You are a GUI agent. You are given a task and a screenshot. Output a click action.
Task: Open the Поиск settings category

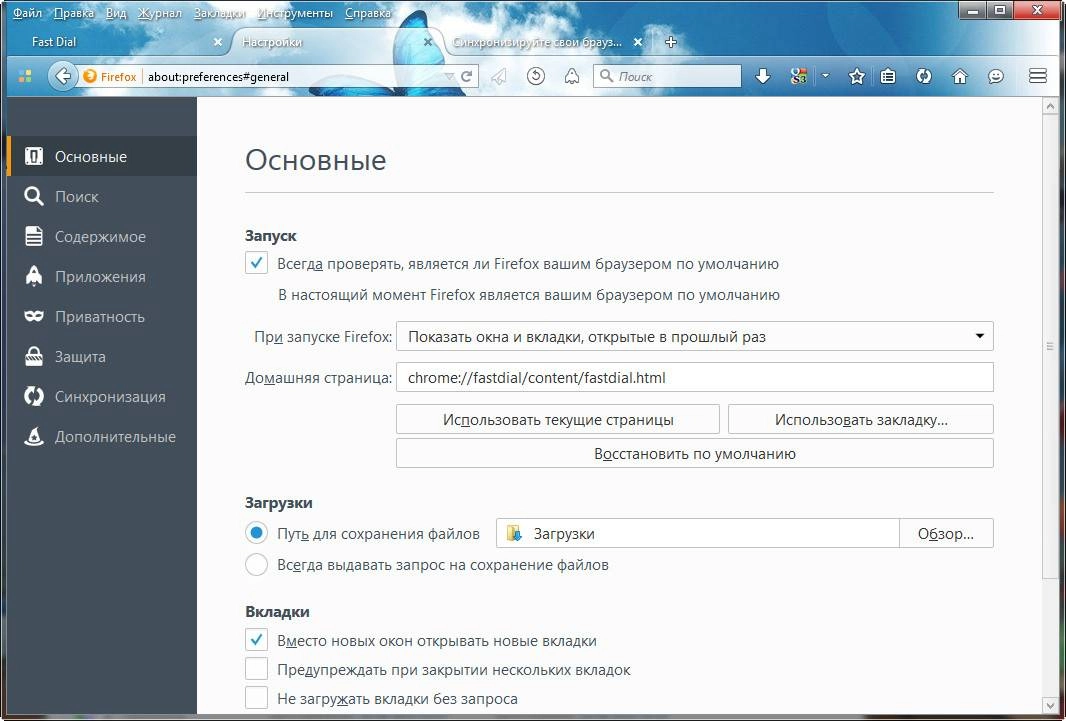[x=102, y=196]
